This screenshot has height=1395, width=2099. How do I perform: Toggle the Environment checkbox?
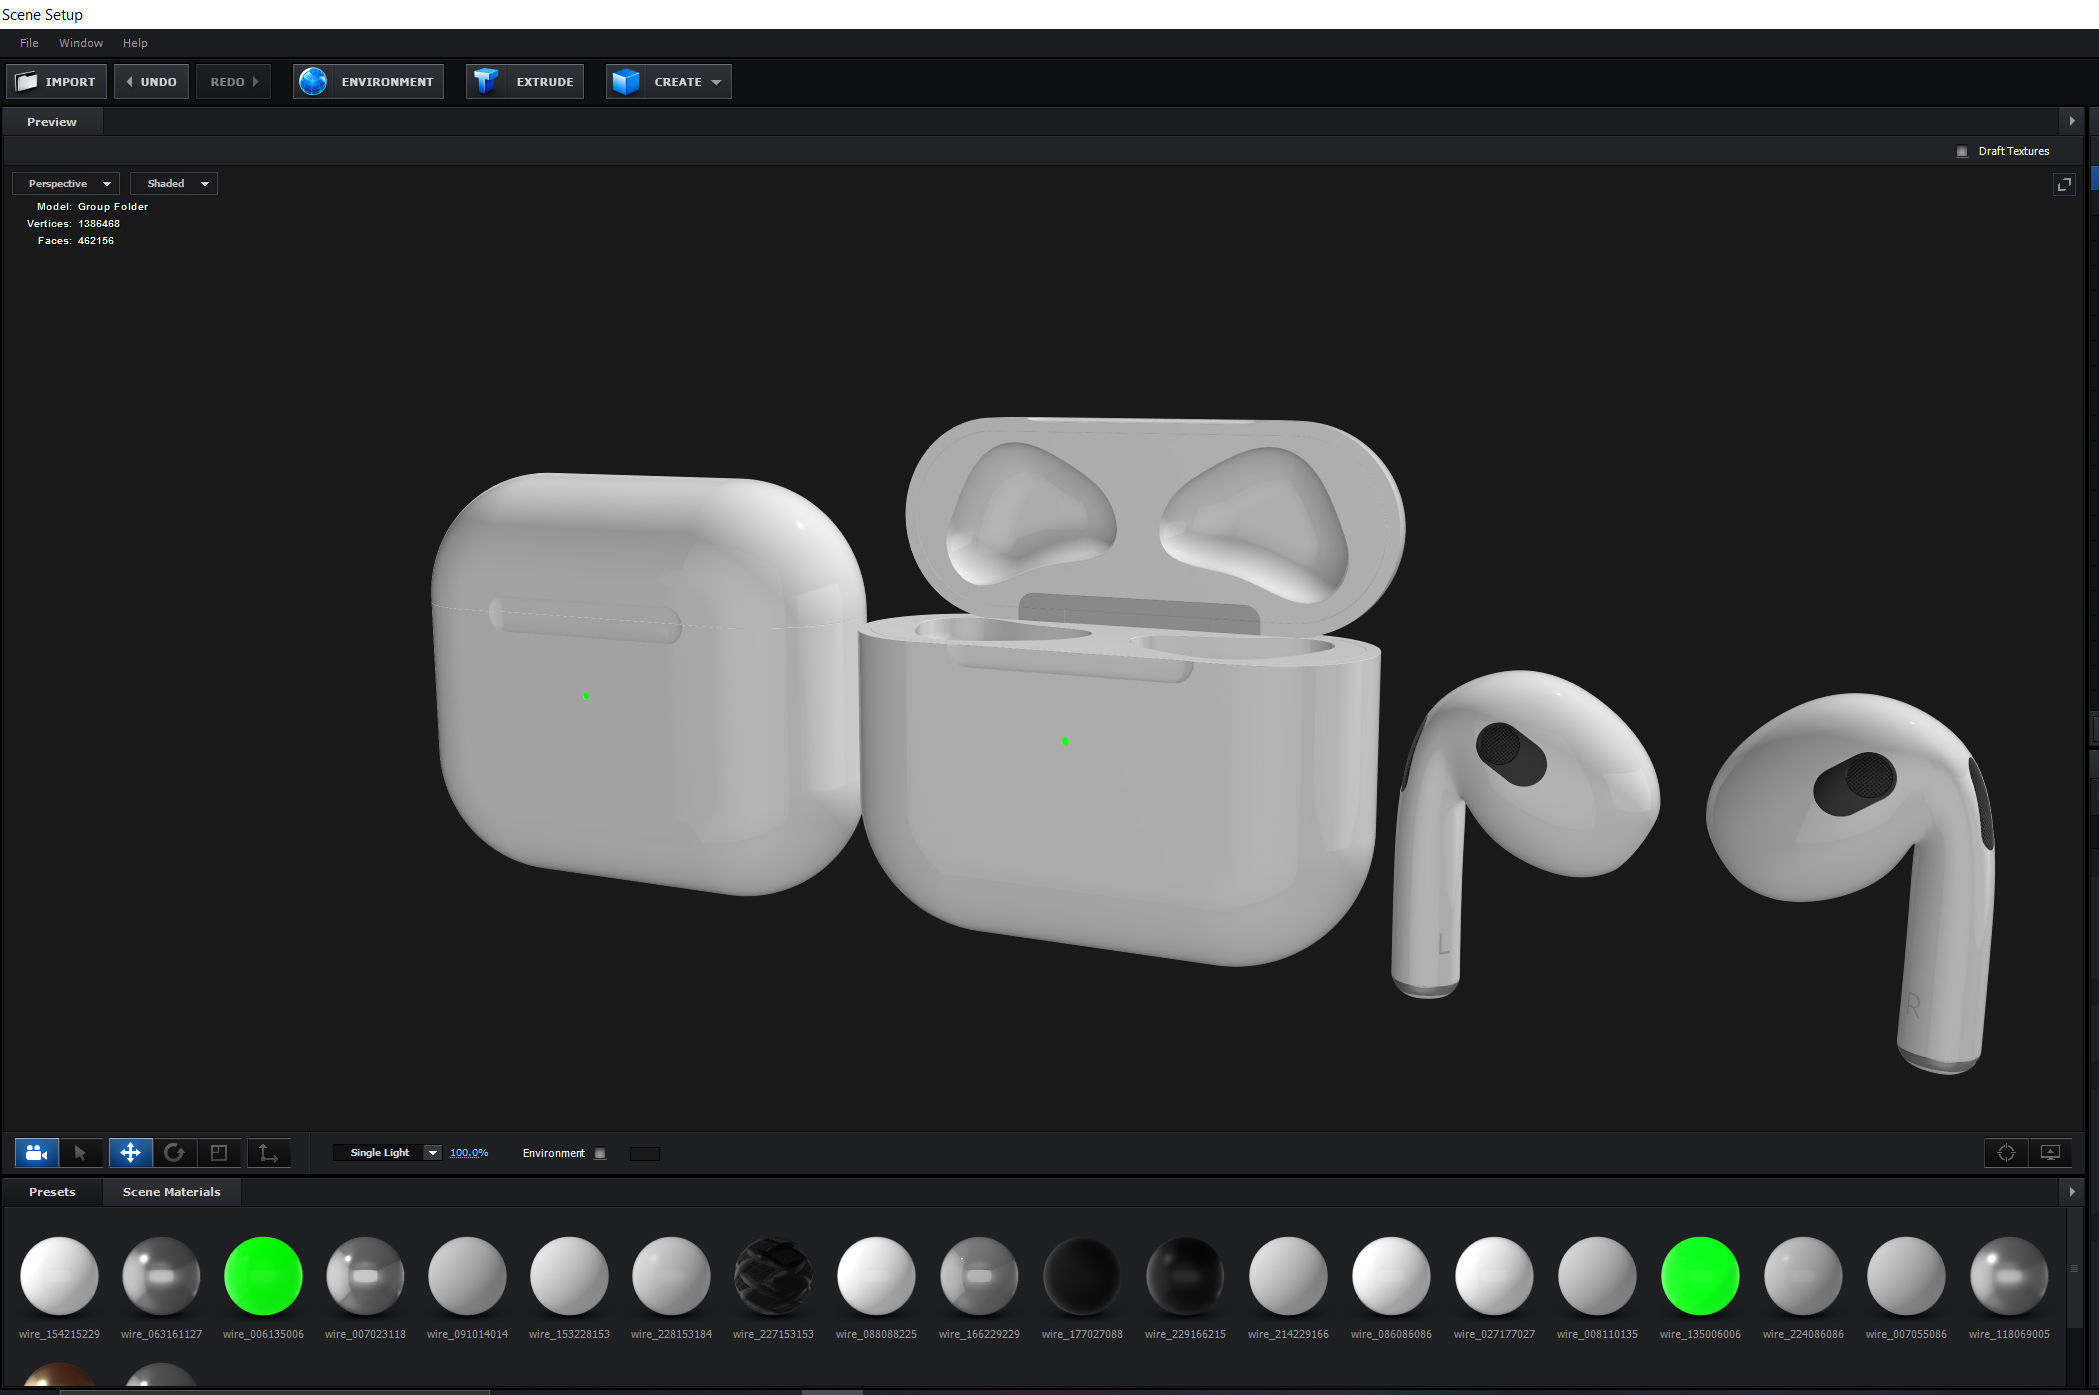click(x=600, y=1153)
